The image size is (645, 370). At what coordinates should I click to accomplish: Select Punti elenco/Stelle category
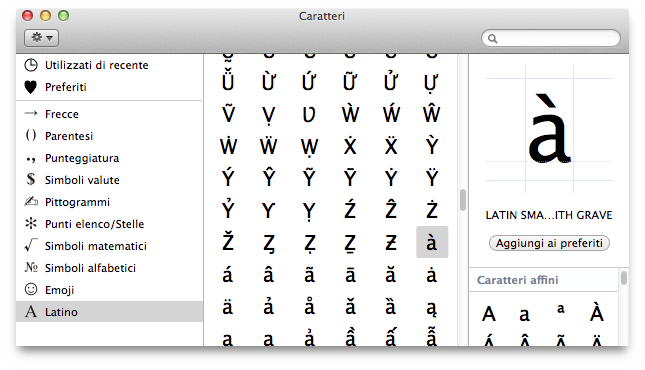tap(109, 224)
